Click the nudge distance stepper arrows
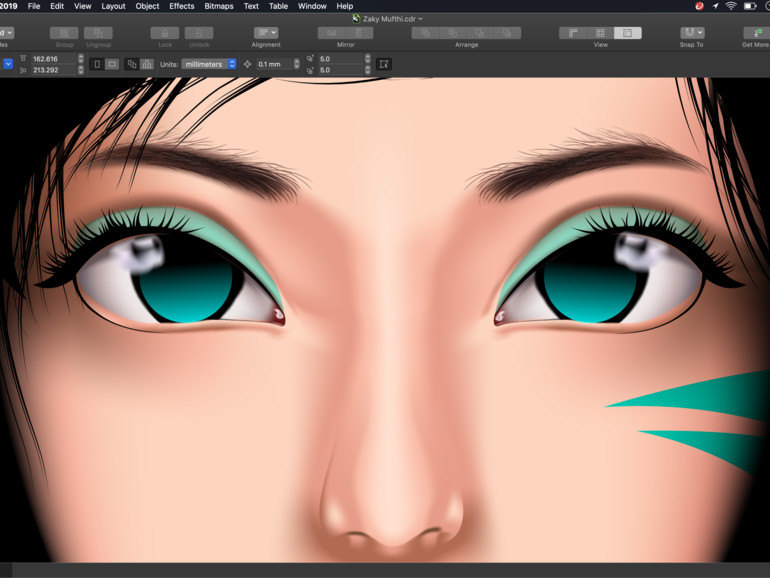The image size is (770, 578). coord(297,64)
